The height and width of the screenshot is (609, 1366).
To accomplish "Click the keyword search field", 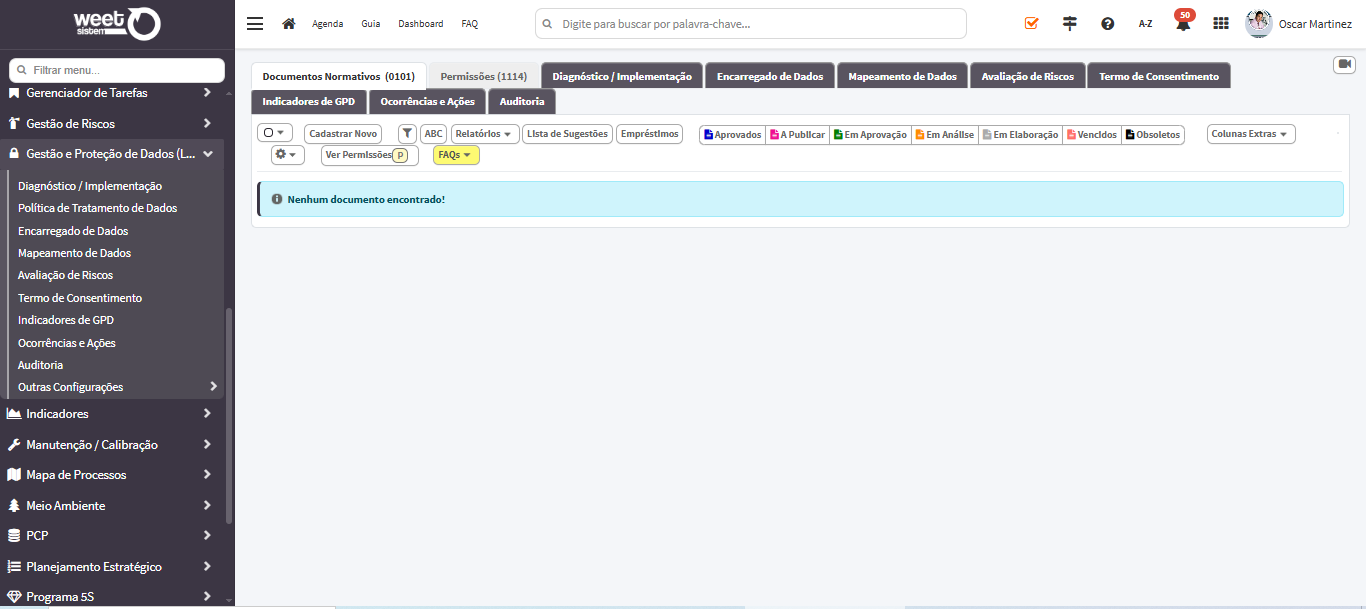I will coord(751,23).
